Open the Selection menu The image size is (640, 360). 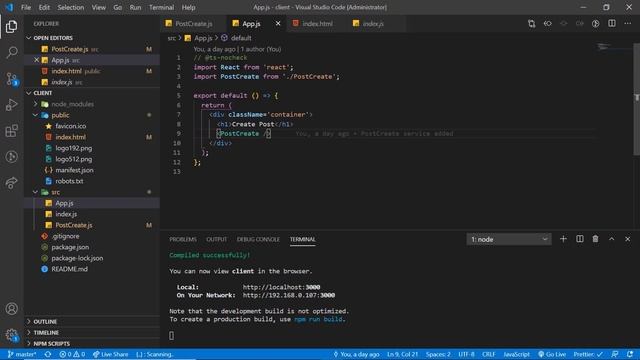[x=71, y=7]
